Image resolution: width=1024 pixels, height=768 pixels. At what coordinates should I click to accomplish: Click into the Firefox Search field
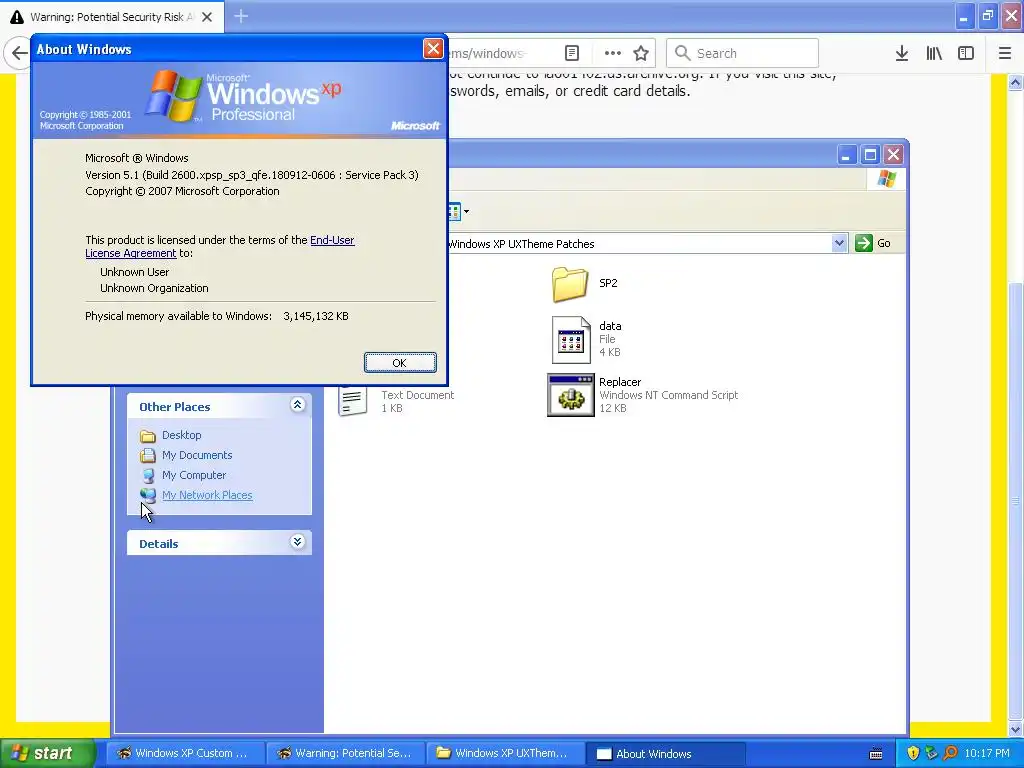(x=743, y=53)
